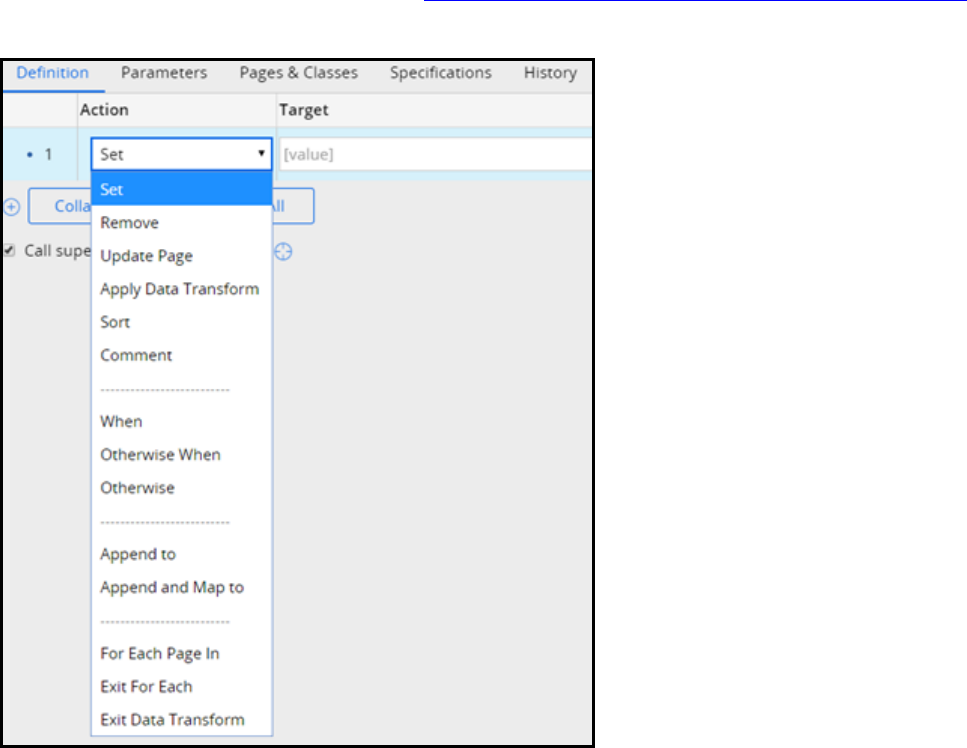This screenshot has width=967, height=748.
Task: Pick Otherwise When option
Action: click(x=181, y=454)
